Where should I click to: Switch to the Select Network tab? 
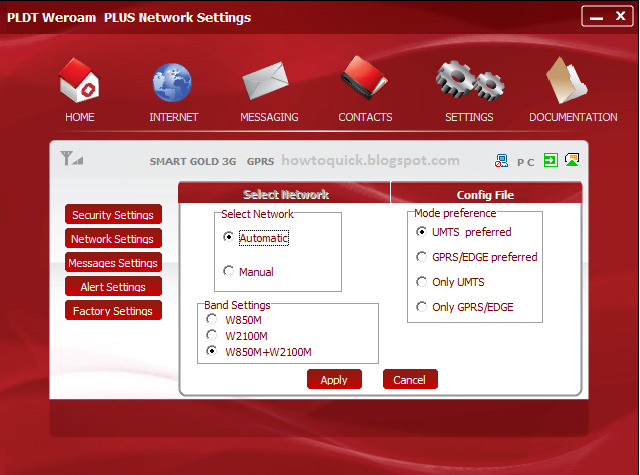[284, 193]
